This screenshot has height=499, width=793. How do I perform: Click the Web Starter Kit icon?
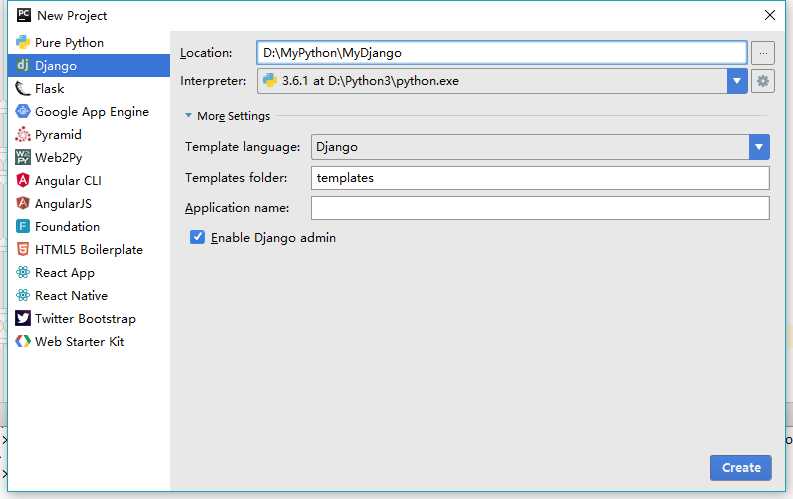click(23, 341)
